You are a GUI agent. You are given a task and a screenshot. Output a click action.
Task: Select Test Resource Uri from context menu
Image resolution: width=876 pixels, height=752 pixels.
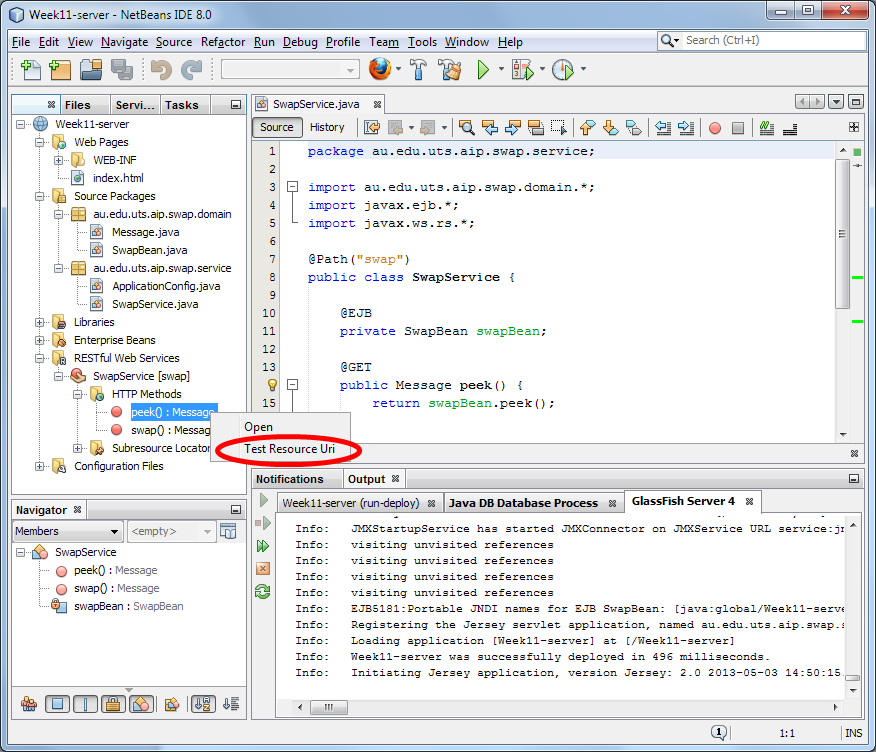click(x=289, y=450)
